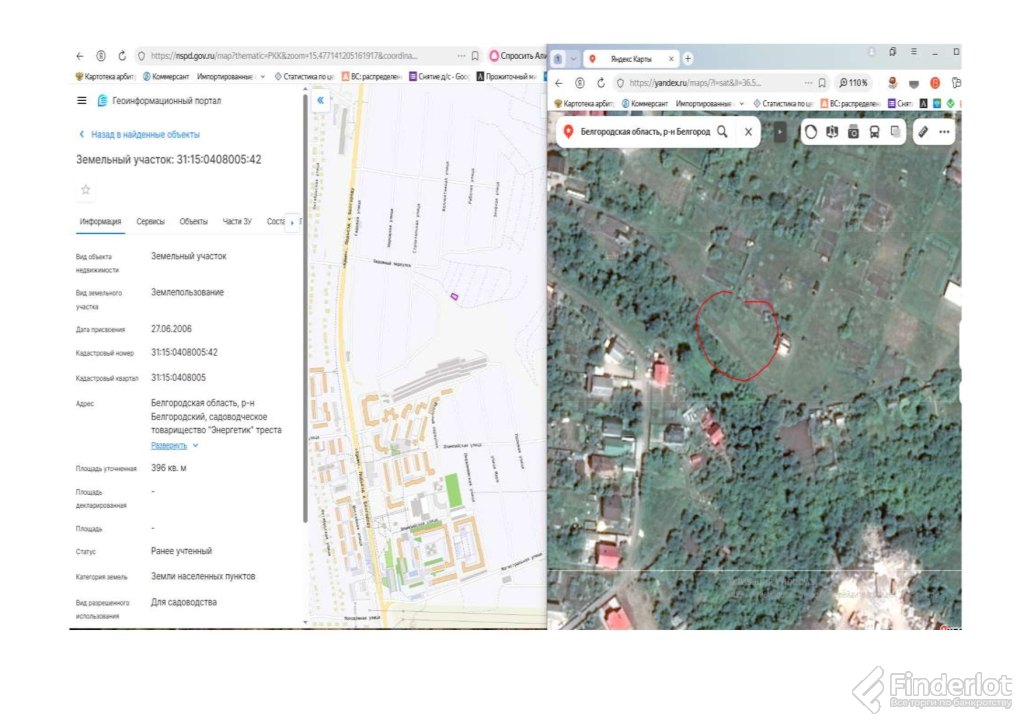Go back via Назад в найденные объекты

tap(139, 134)
